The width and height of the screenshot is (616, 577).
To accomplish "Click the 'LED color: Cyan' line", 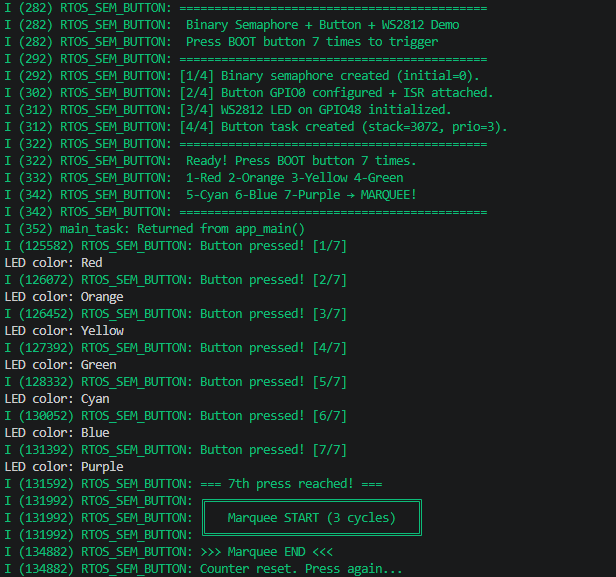I will click(57, 399).
